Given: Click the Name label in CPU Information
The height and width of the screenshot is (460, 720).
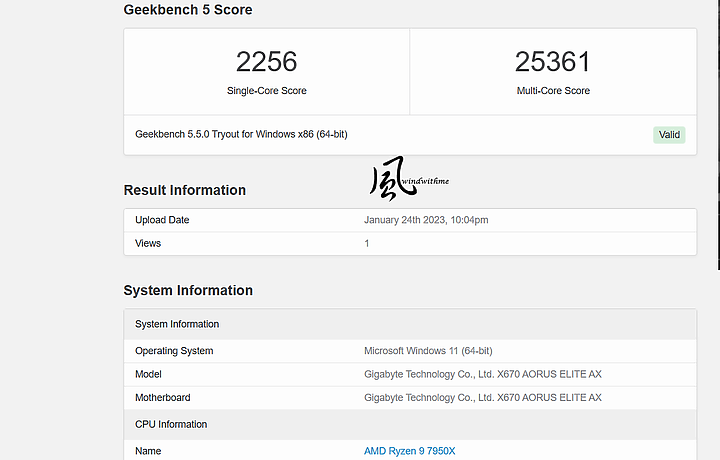Looking at the screenshot, I should tap(148, 451).
